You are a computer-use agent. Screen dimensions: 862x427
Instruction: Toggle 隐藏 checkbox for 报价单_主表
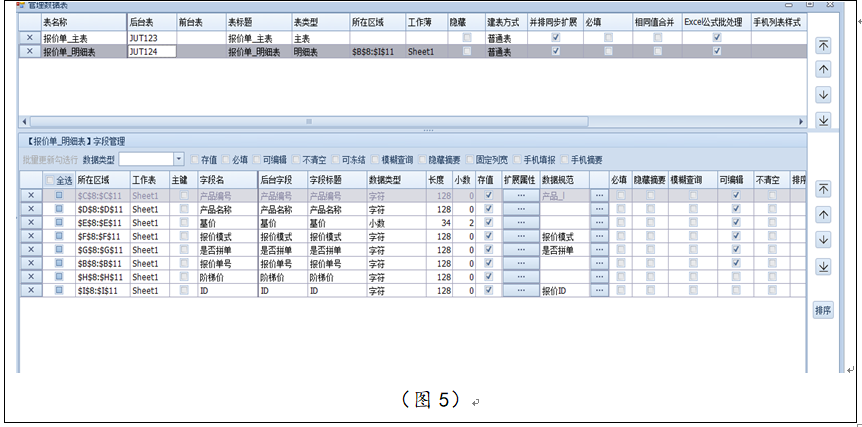[x=466, y=37]
